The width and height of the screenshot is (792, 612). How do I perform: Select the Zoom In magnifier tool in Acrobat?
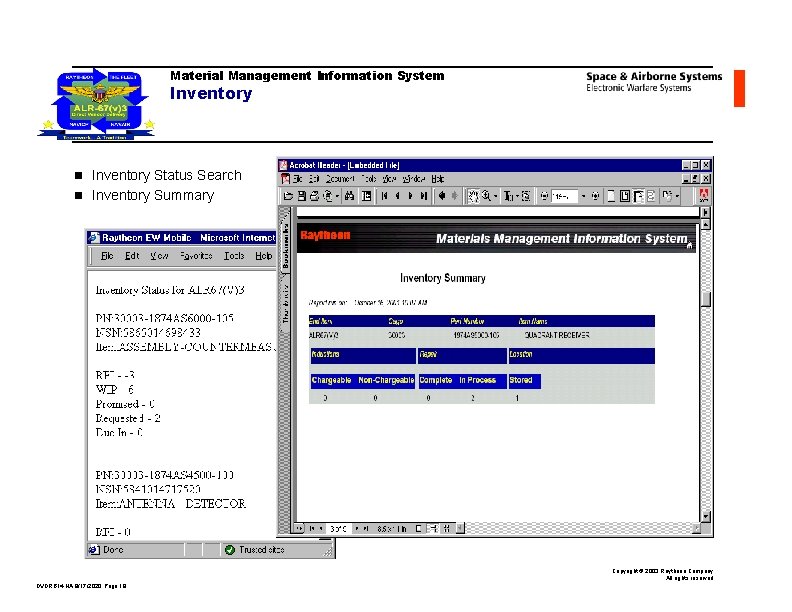[x=486, y=196]
